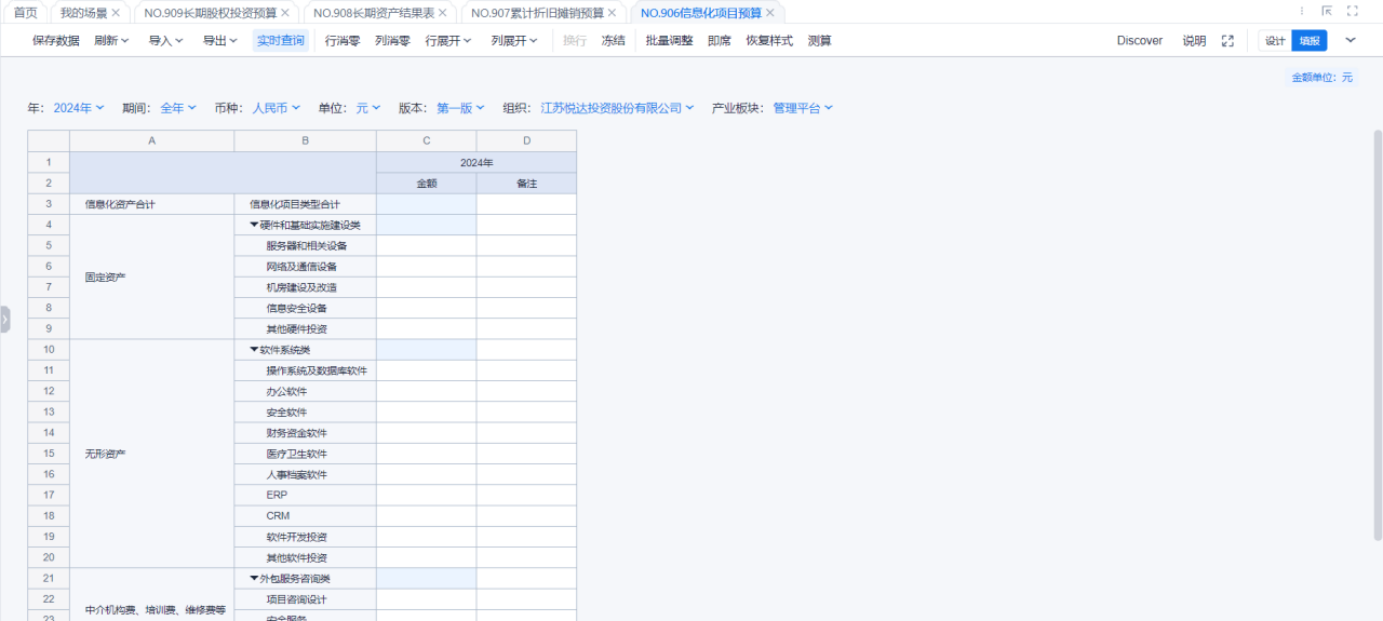Collapse the 软件系统类 tree group
Viewport: 1383px width, 621px height.
point(254,350)
